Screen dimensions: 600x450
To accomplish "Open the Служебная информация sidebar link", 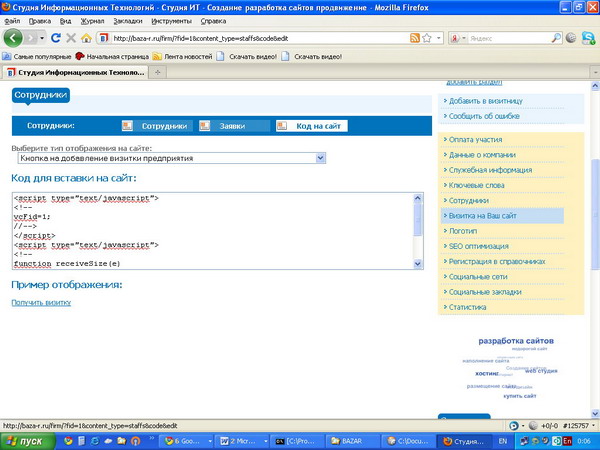I will pos(490,170).
